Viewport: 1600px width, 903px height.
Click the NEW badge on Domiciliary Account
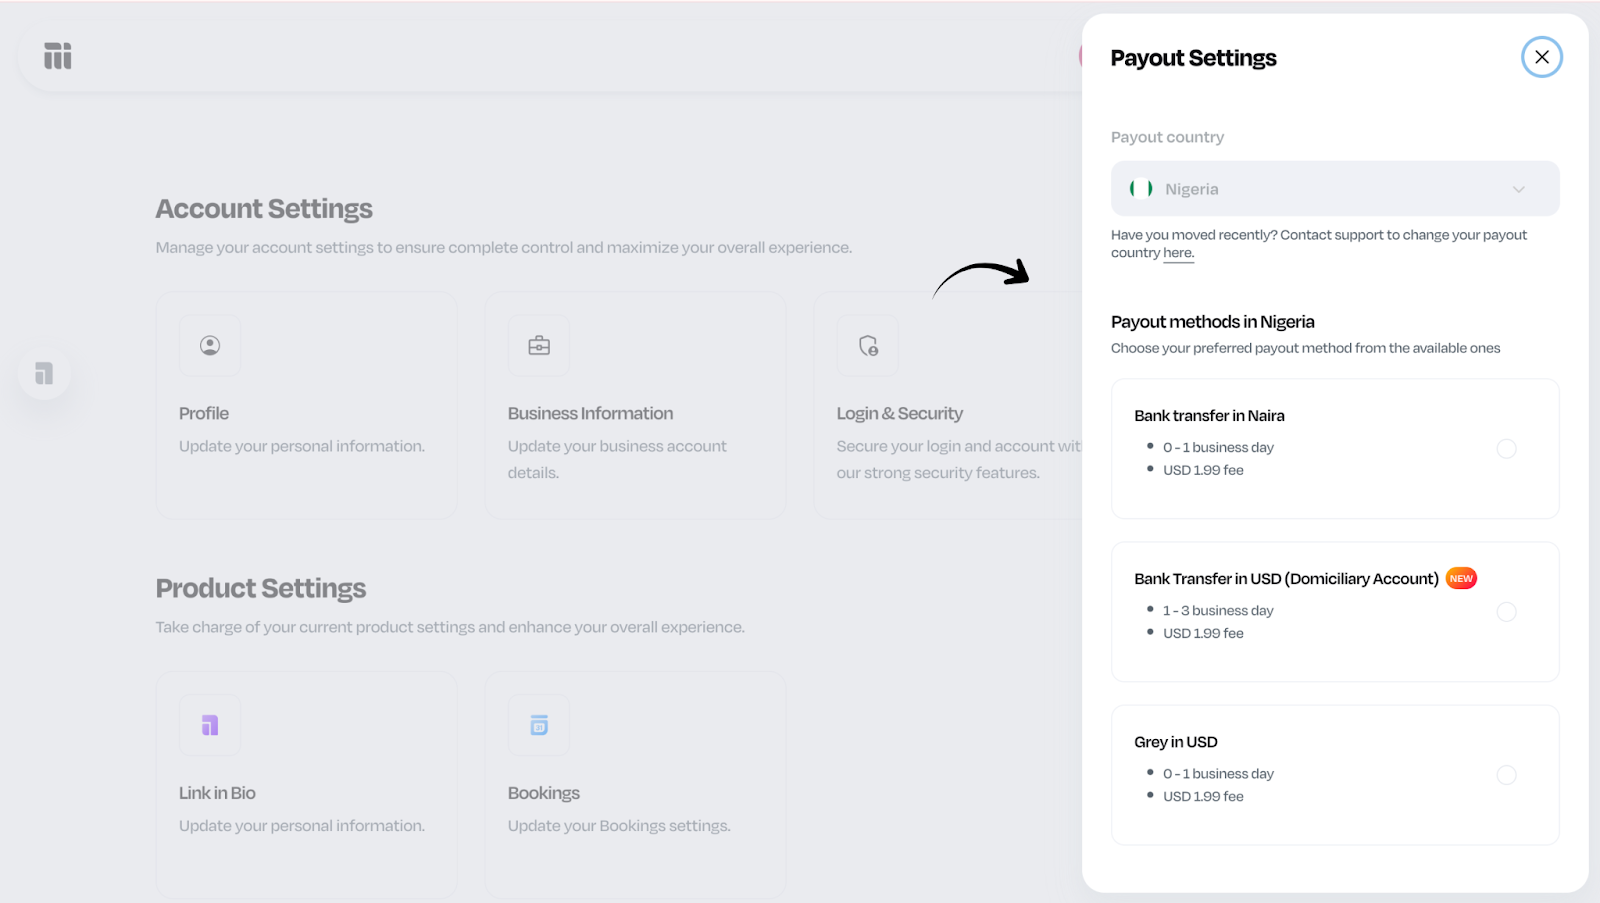1461,579
